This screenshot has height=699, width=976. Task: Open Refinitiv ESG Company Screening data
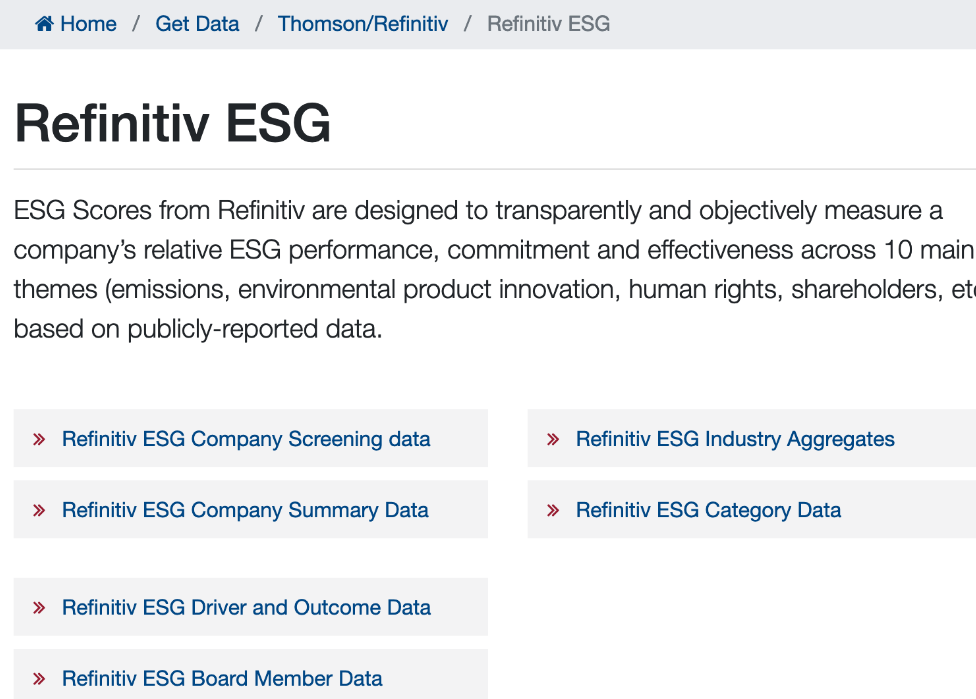246,439
